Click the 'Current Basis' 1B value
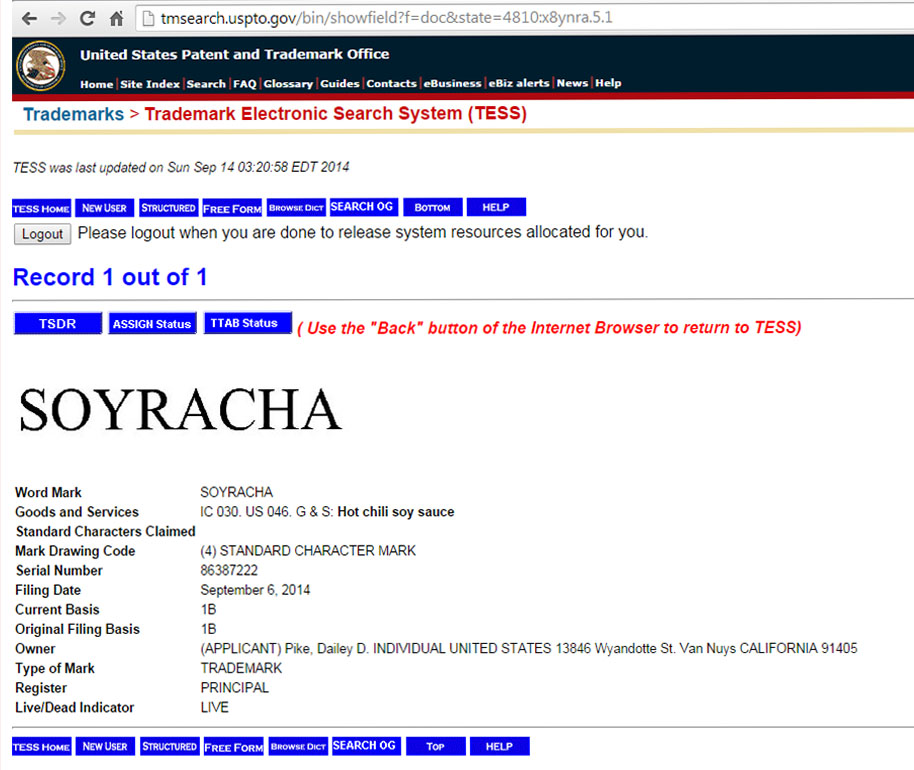Viewport: 914px width, 770px height. (209, 610)
